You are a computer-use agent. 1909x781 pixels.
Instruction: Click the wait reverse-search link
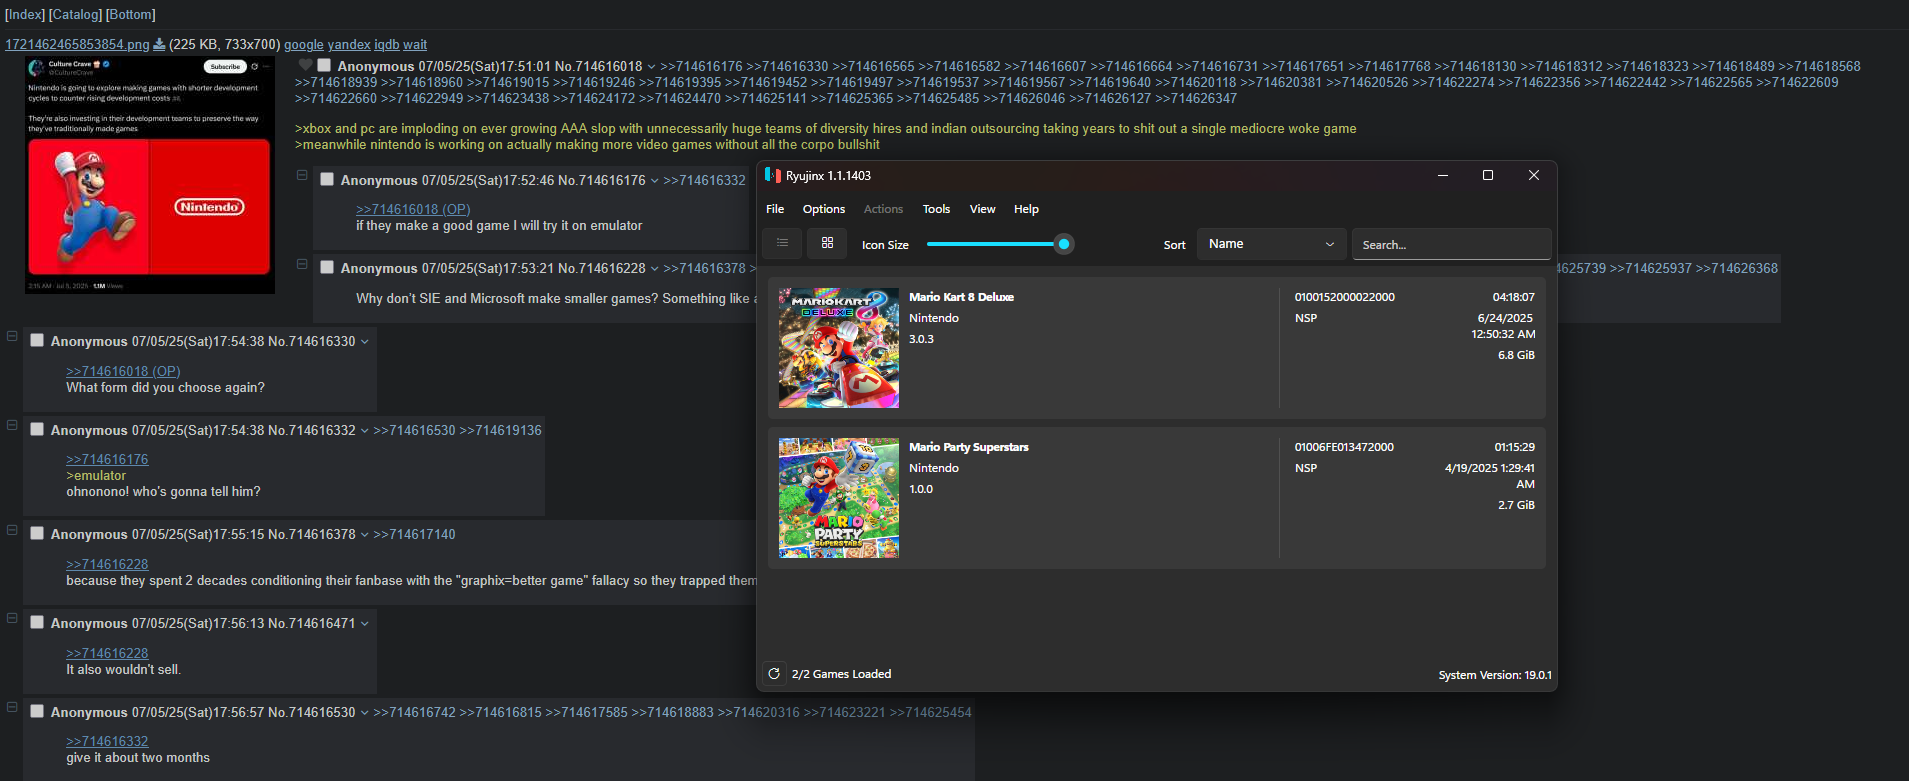(x=415, y=44)
